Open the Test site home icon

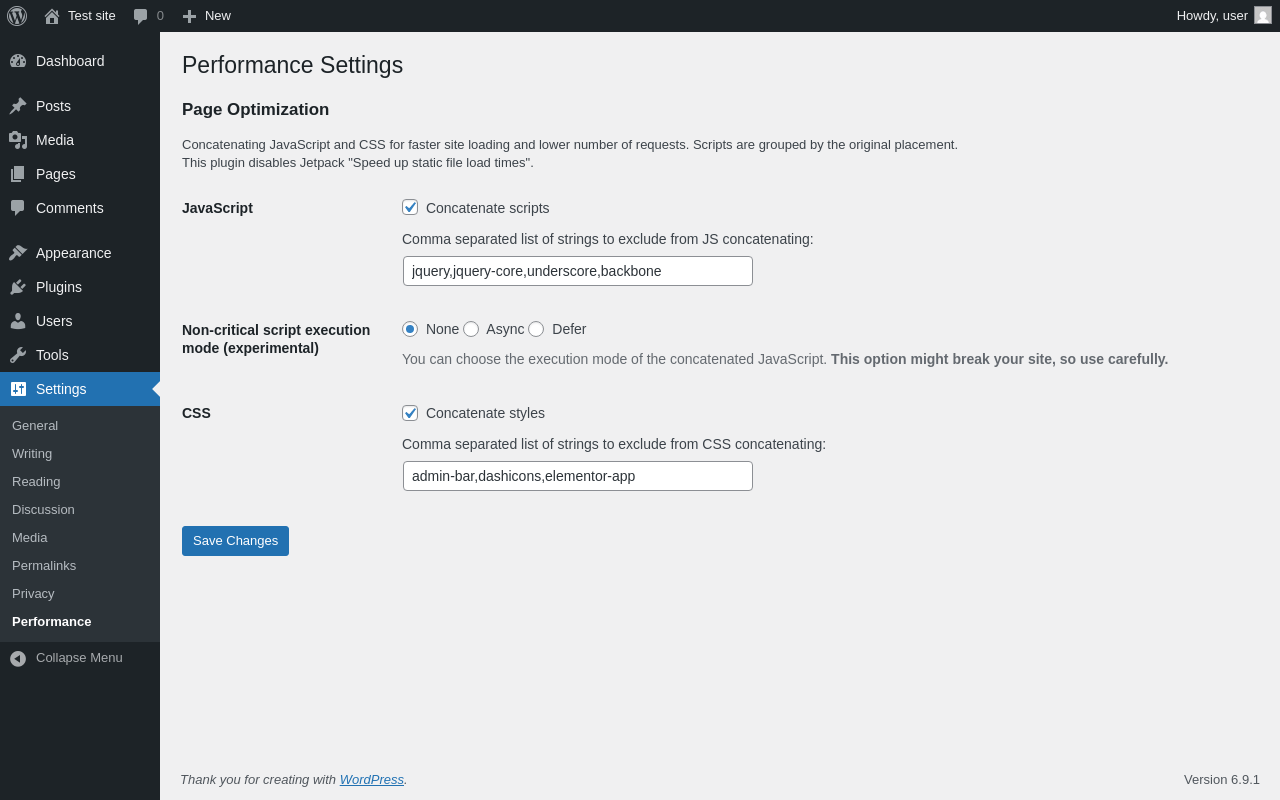point(52,16)
